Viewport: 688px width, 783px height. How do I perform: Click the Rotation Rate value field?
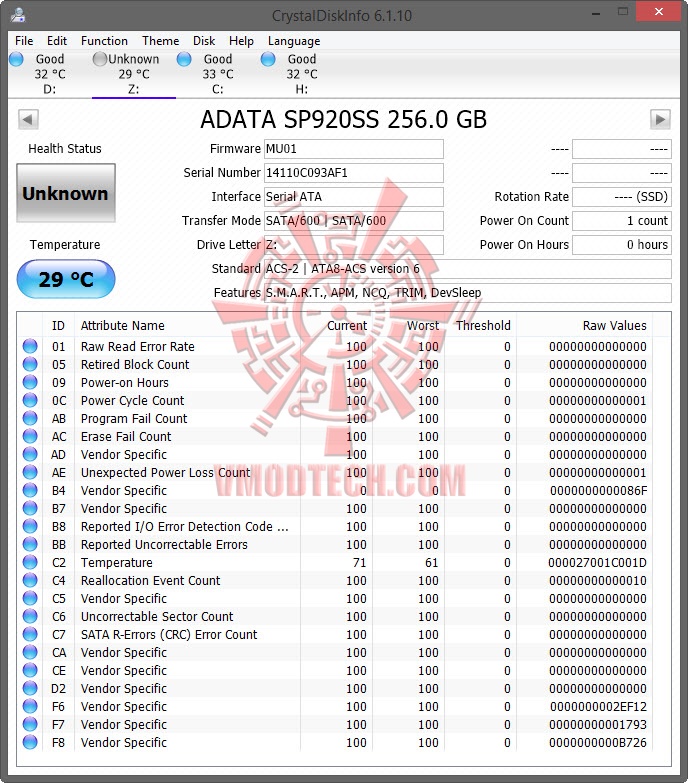pos(622,197)
